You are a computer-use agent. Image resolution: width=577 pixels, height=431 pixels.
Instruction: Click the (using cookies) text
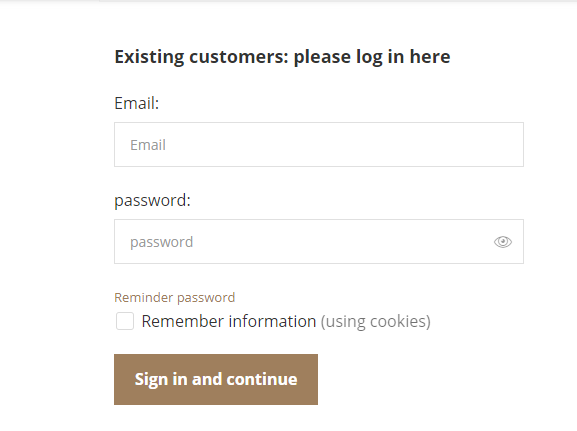(x=376, y=321)
